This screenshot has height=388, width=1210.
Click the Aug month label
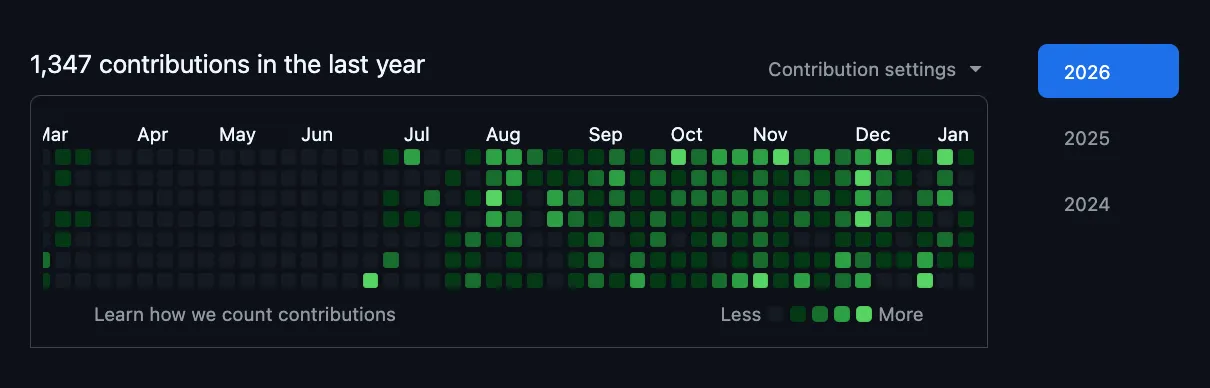(503, 134)
